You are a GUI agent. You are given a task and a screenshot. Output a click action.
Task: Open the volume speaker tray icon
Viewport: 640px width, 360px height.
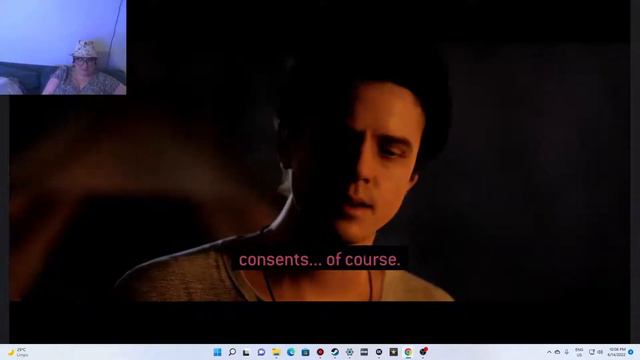(600, 352)
